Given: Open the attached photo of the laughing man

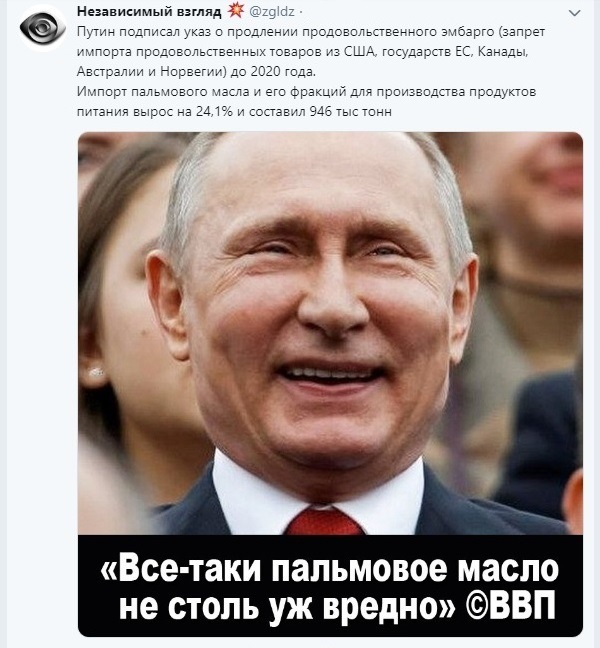Looking at the screenshot, I should (x=330, y=333).
